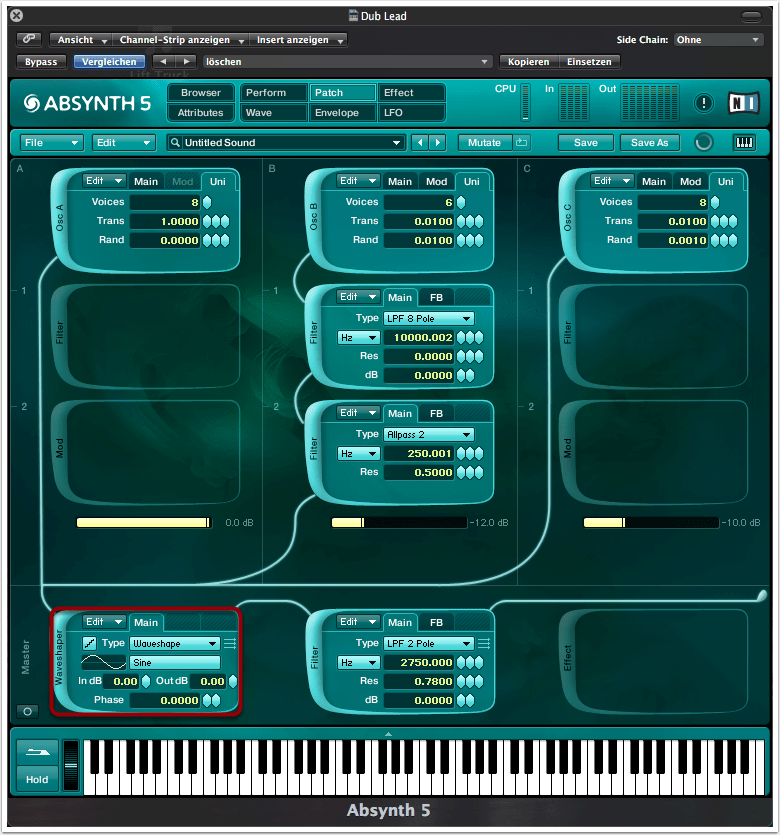Click the search magnifier beside Untitled Sound
Viewport: 780px width, 835px height.
[x=175, y=142]
